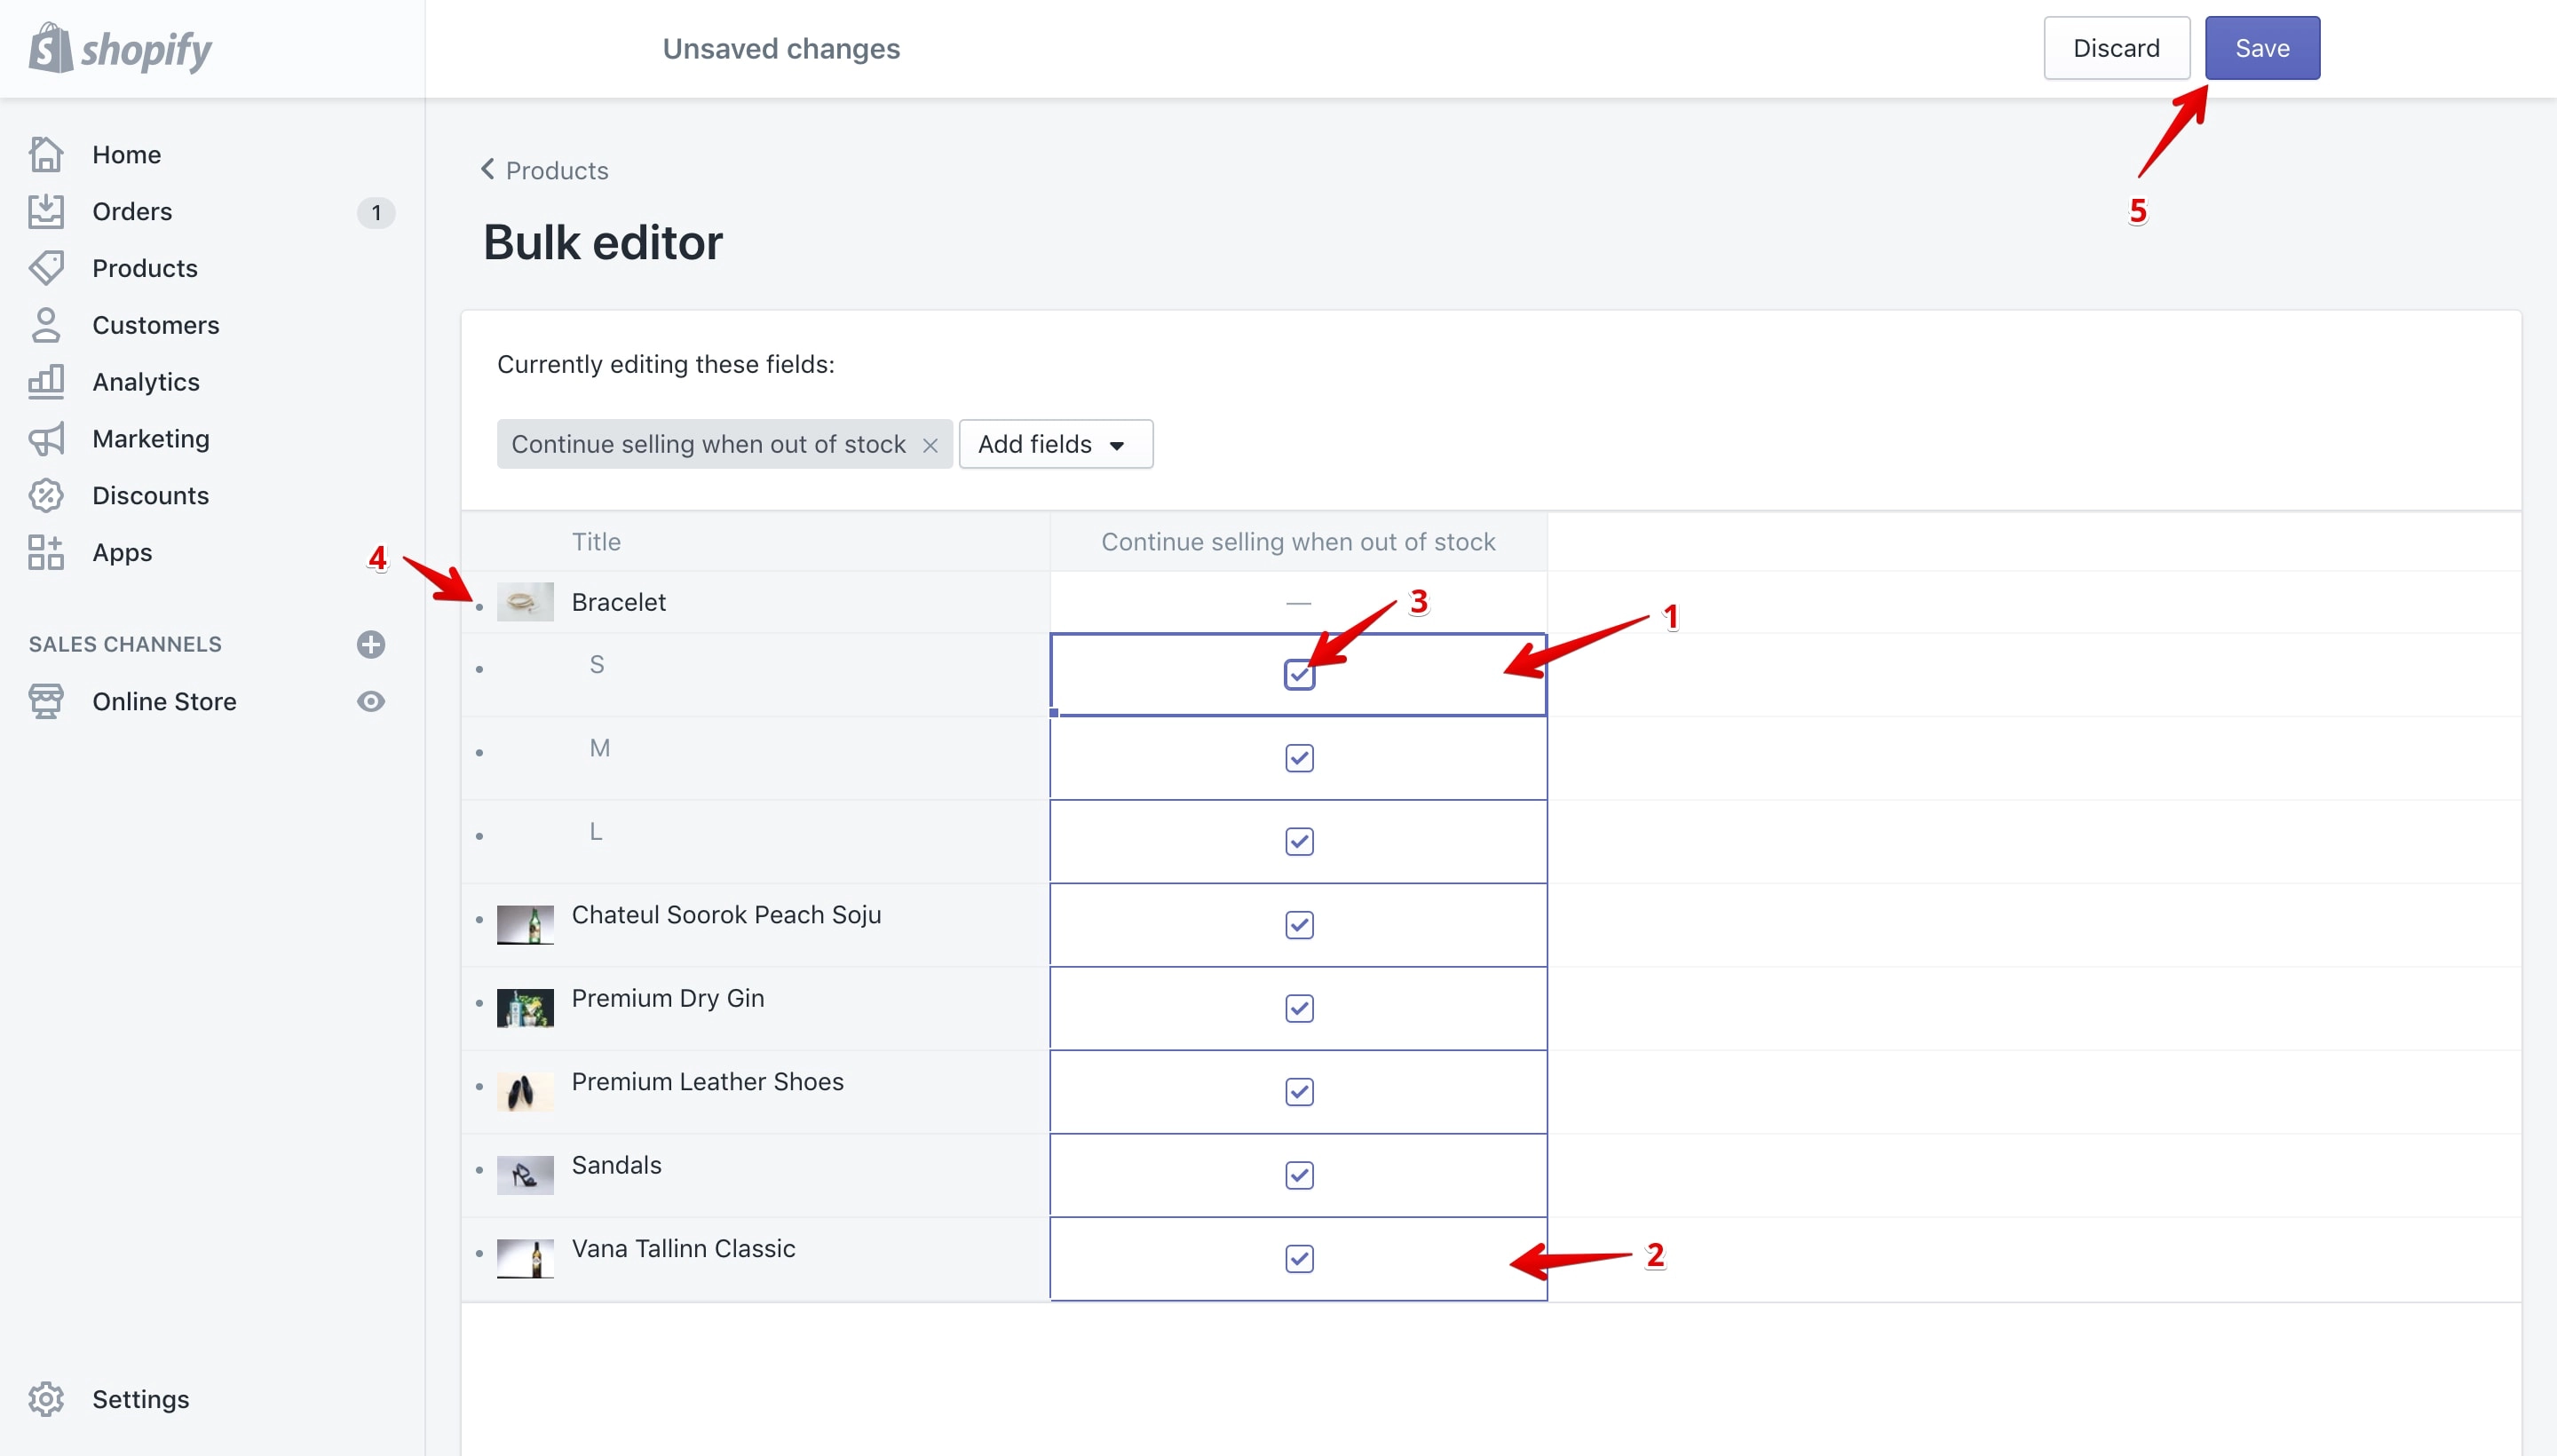Screen dimensions: 2557x1456
Task: Open Online Store sales channel
Action: point(164,701)
